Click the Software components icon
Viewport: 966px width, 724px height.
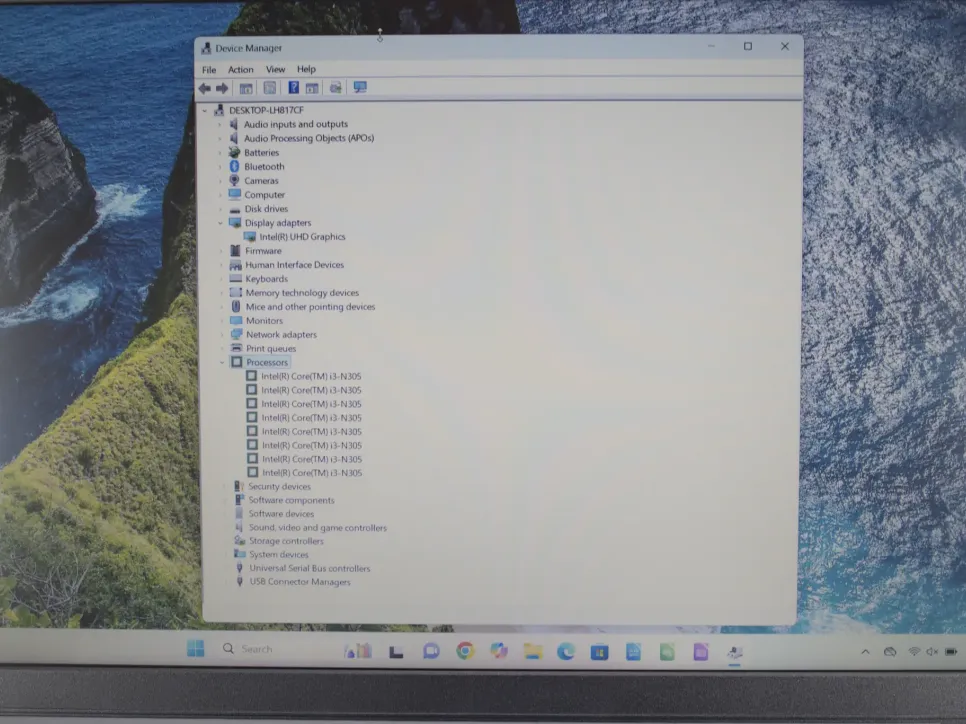(239, 500)
